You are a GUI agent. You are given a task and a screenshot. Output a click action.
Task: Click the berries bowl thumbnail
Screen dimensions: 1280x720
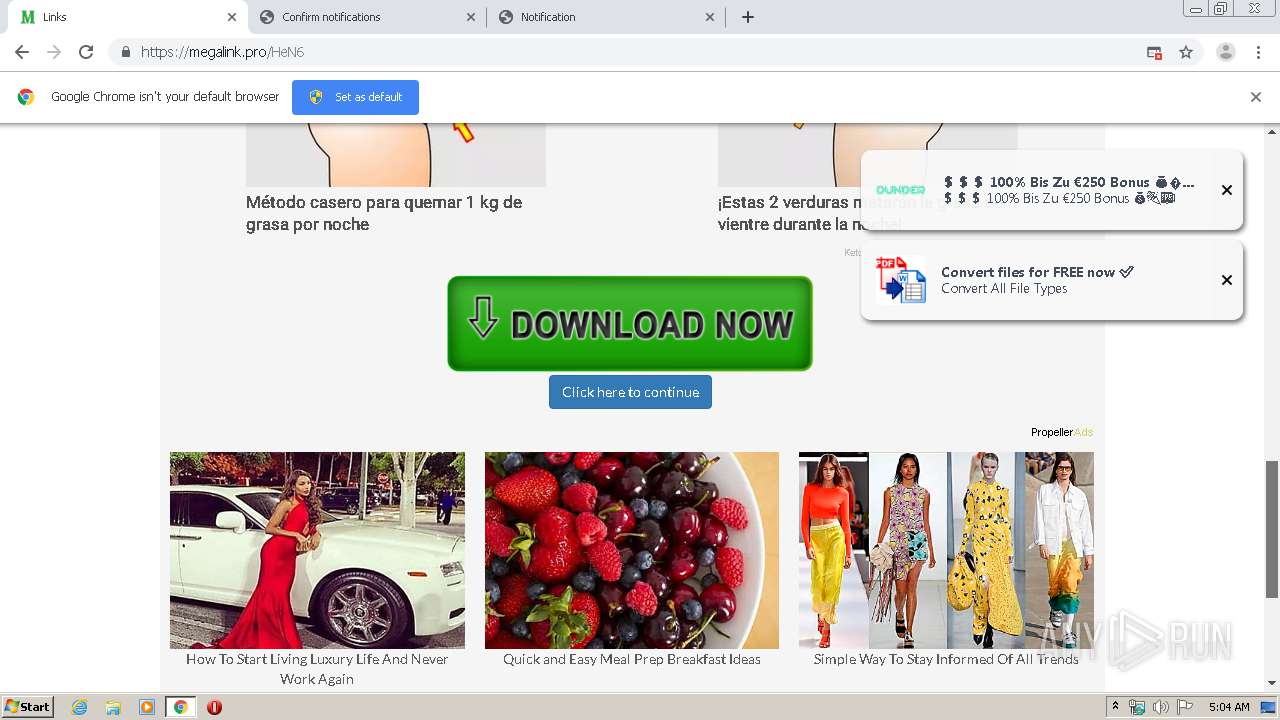[632, 550]
